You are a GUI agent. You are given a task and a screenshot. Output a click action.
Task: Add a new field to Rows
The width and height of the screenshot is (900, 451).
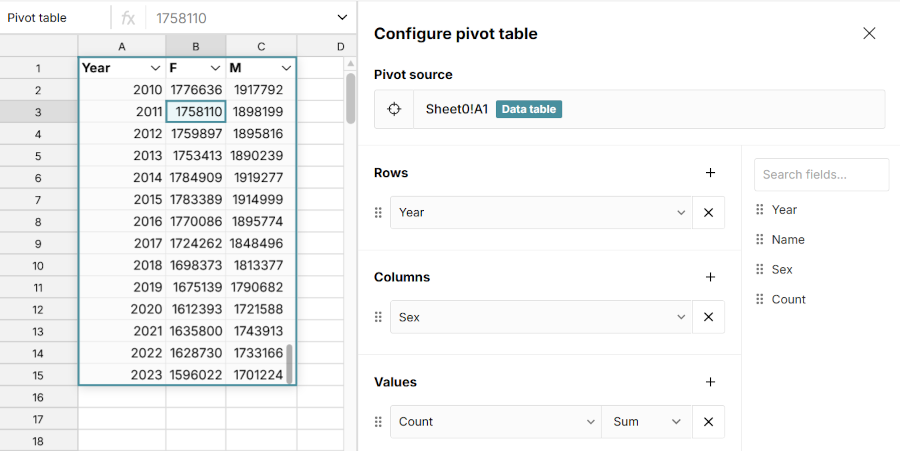click(710, 173)
